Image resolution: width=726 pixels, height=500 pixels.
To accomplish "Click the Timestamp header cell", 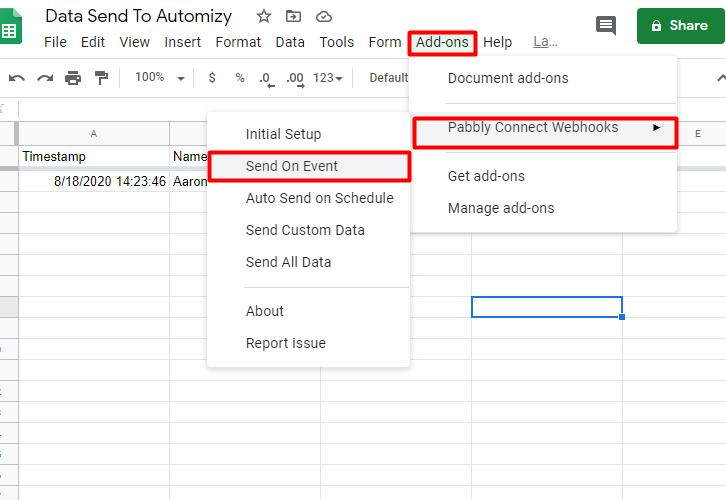I will pyautogui.click(x=94, y=156).
